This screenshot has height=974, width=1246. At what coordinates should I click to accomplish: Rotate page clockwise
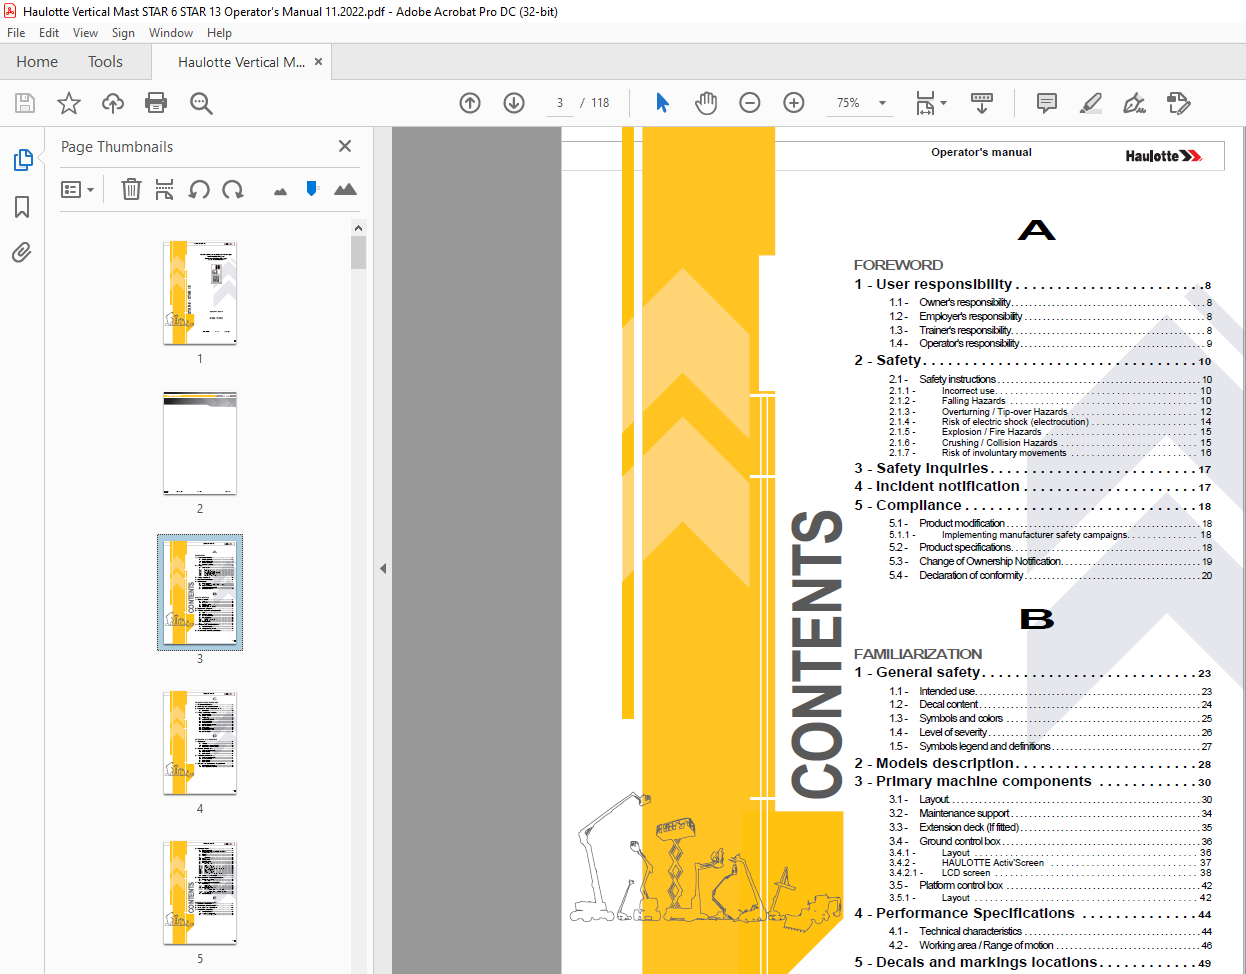pos(233,189)
